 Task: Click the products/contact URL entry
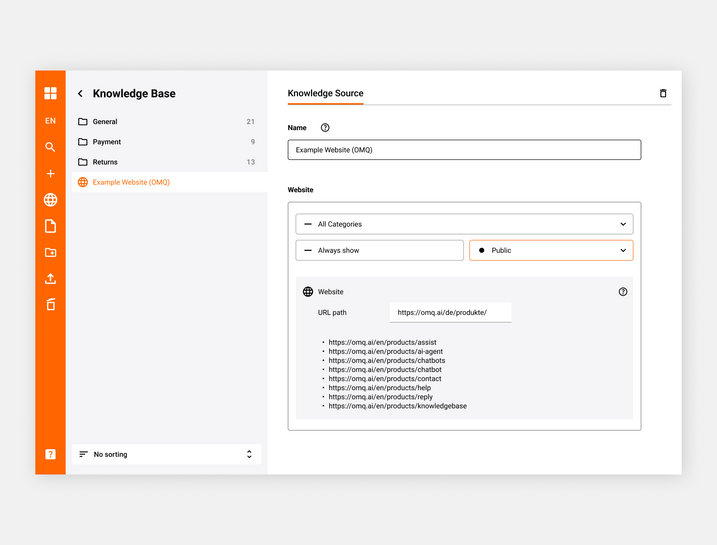pyautogui.click(x=385, y=379)
